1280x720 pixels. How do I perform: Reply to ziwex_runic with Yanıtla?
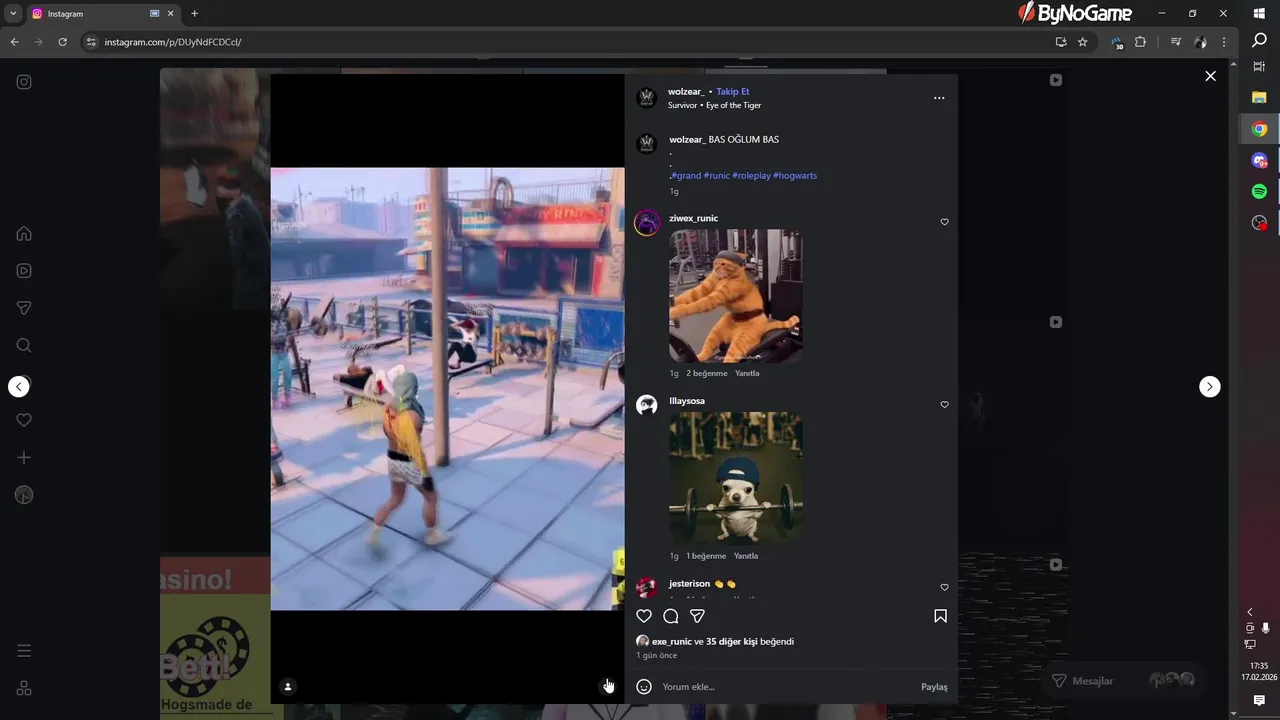[x=747, y=373]
